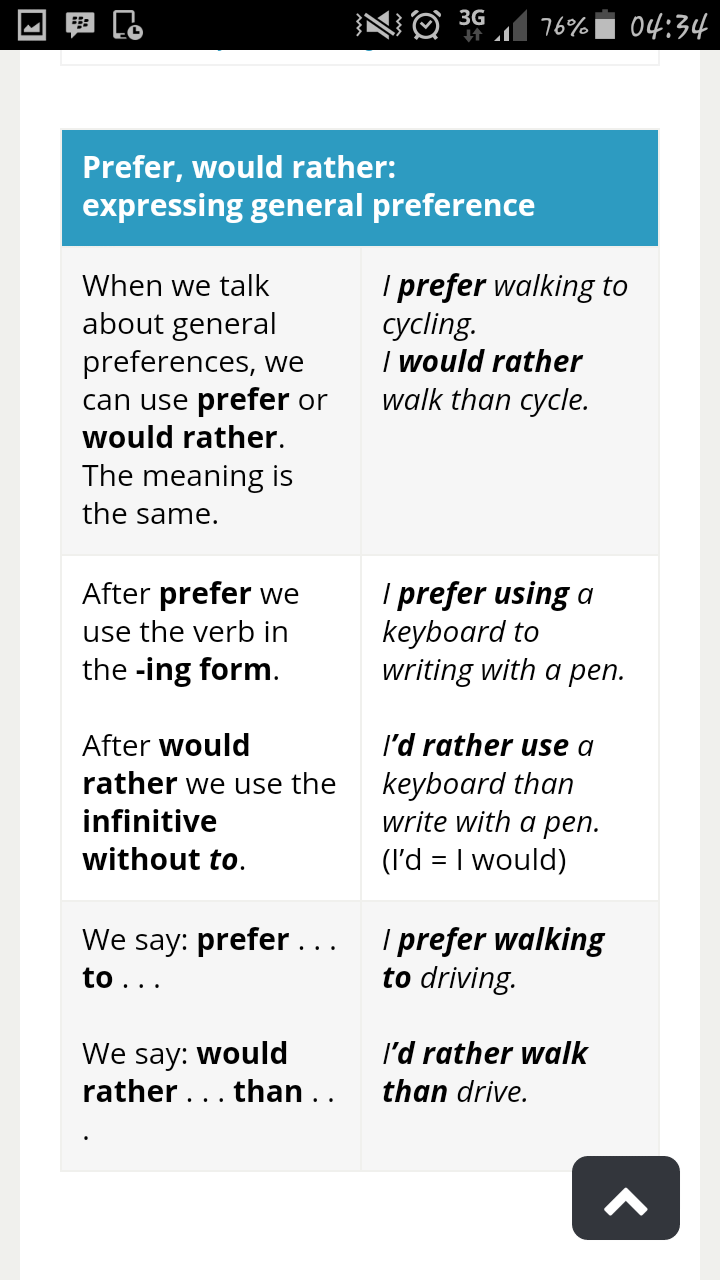
Task: Open the gallery image notification icon
Action: 33,24
